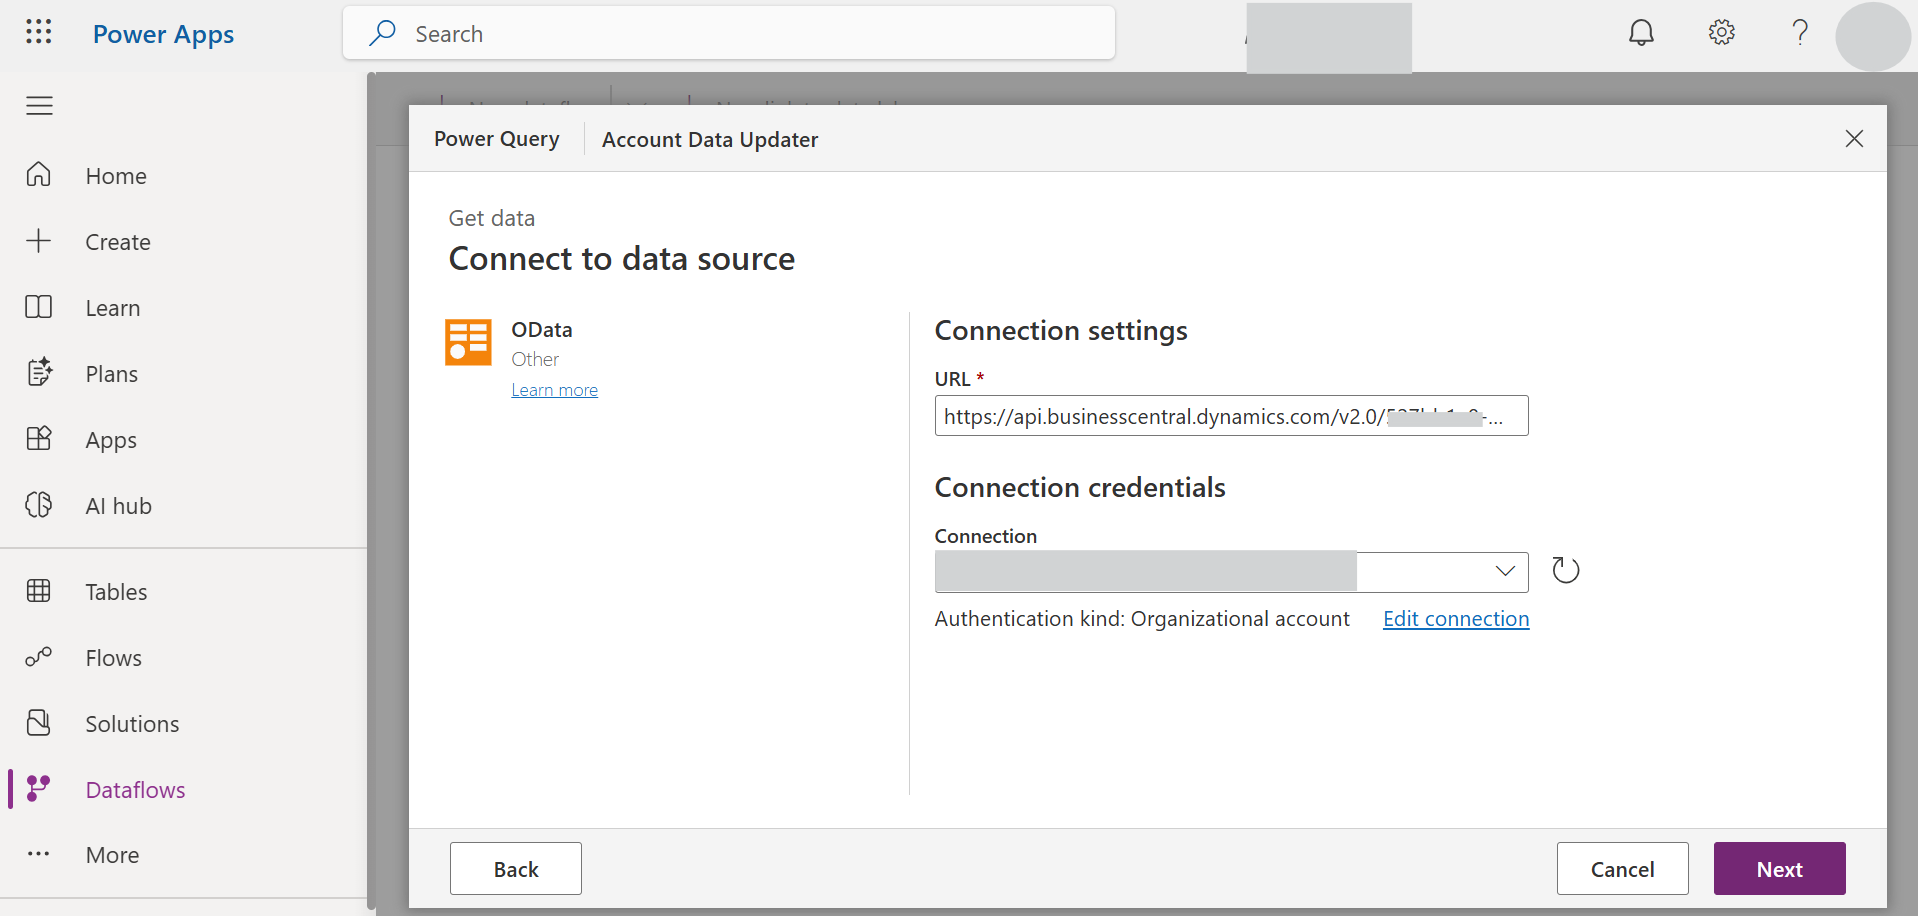This screenshot has height=916, width=1918.
Task: Click the notifications bell icon
Action: (x=1641, y=33)
